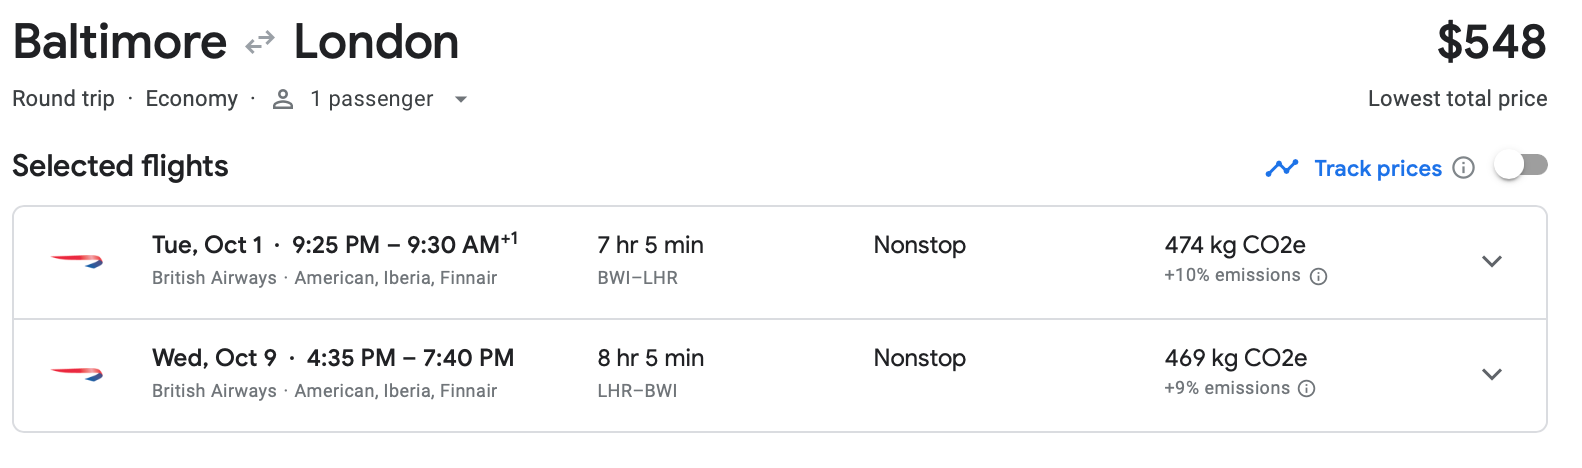
Task: Click the passenger person icon
Action: 283,99
